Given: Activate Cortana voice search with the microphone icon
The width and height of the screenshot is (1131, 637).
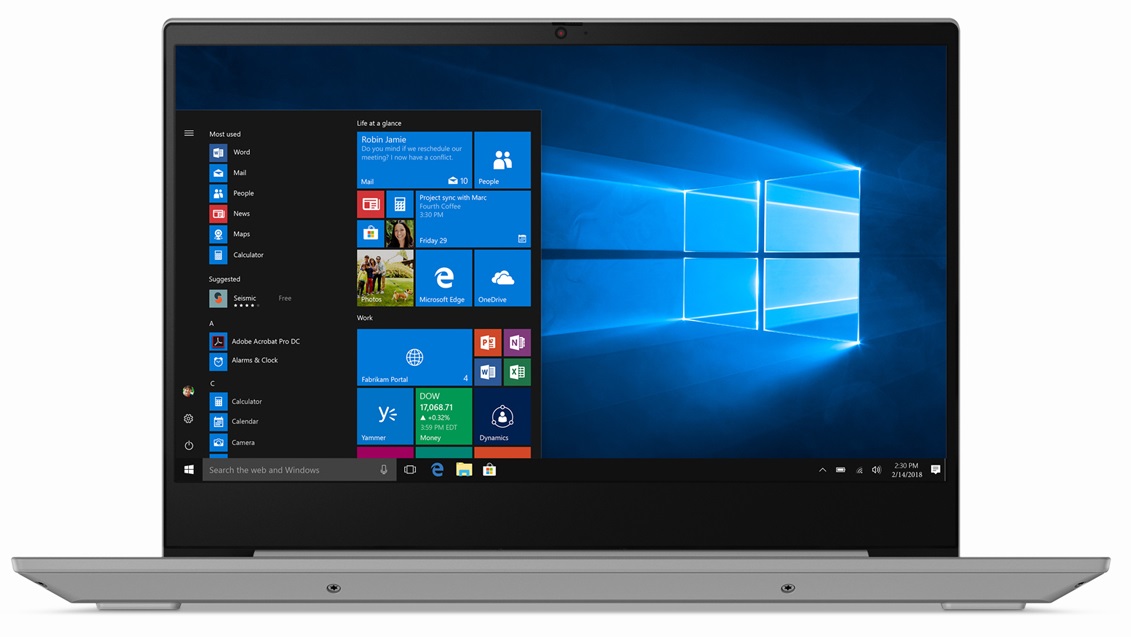Looking at the screenshot, I should coord(384,469).
